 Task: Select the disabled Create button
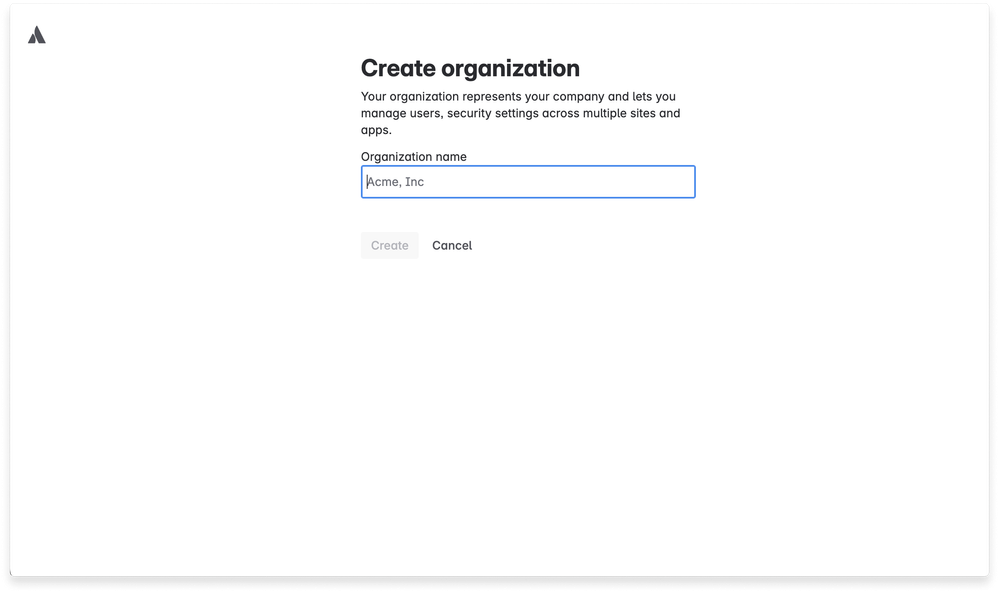[x=389, y=246]
